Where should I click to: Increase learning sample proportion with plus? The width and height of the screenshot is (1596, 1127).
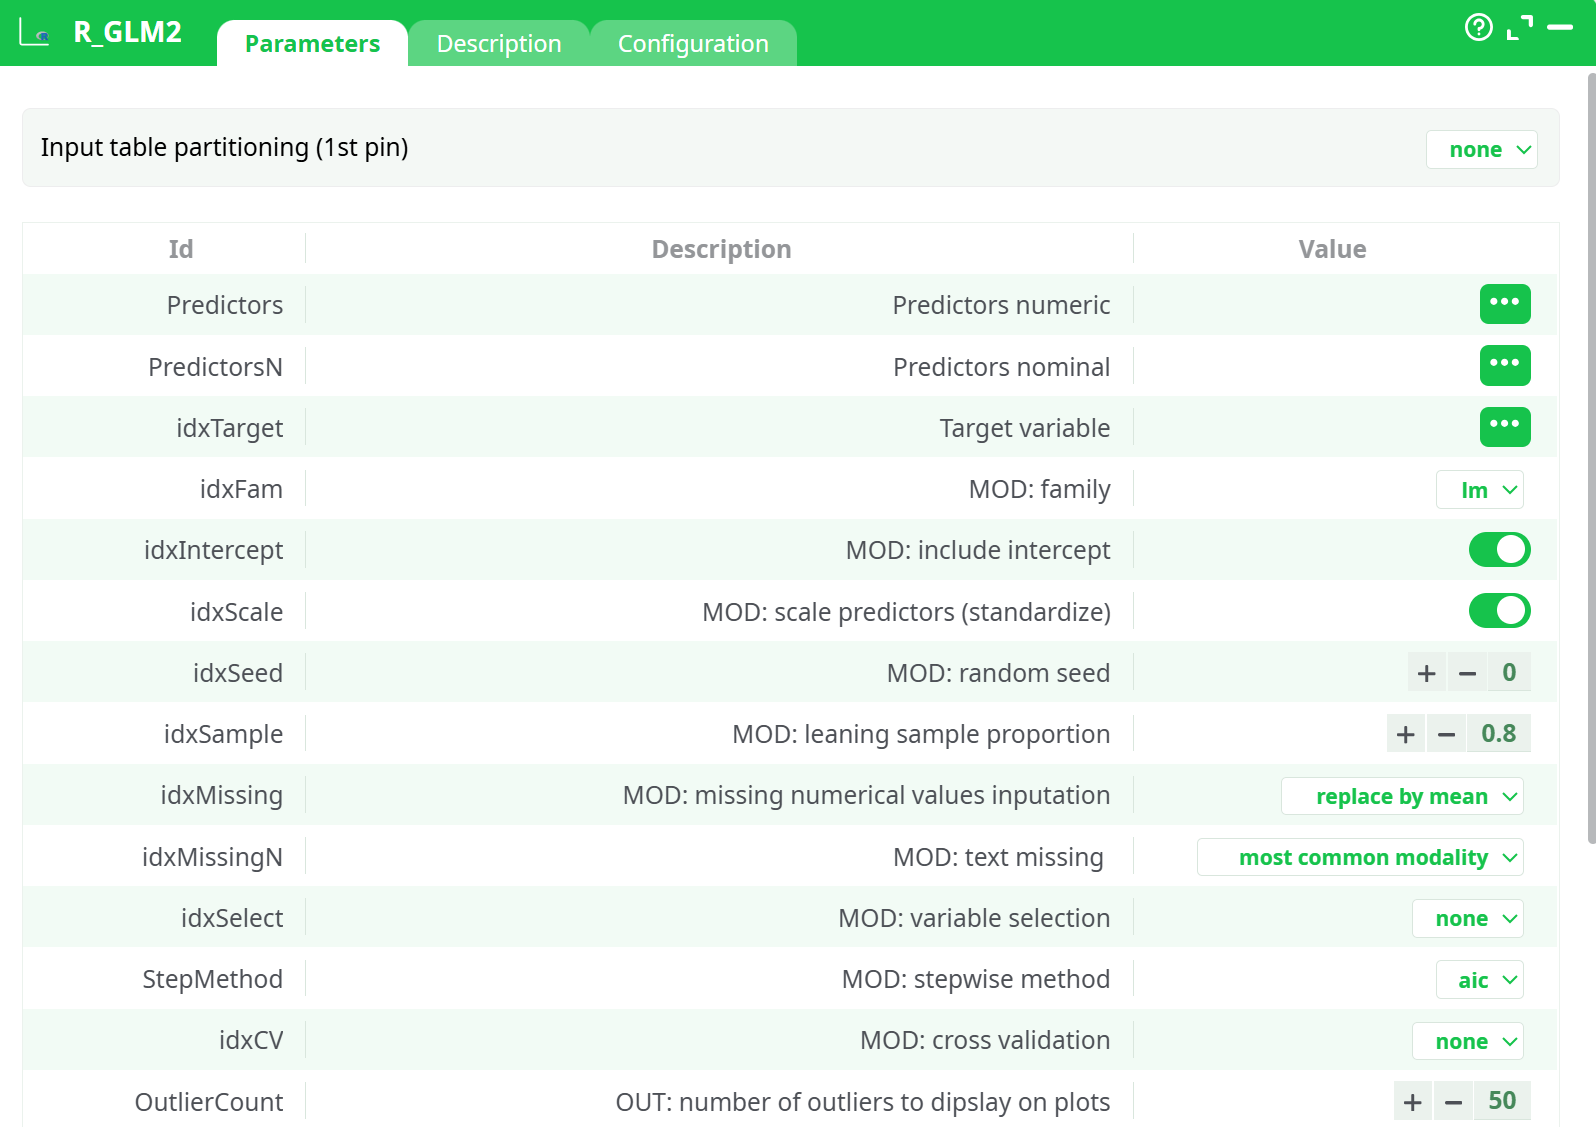[1406, 734]
